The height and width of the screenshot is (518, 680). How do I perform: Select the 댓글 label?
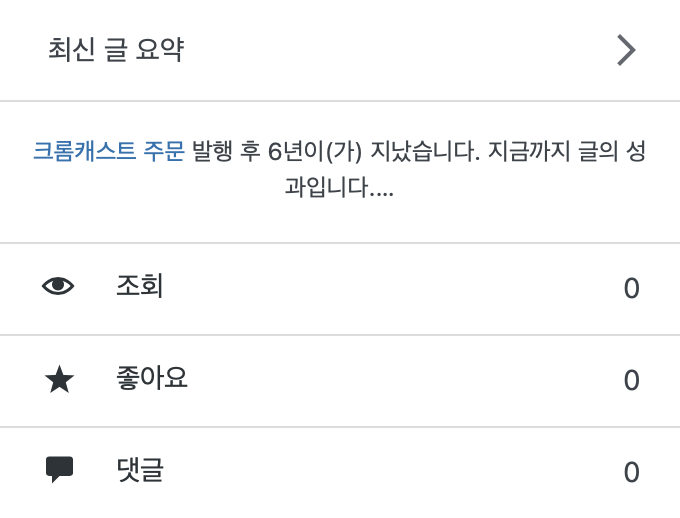[140, 470]
